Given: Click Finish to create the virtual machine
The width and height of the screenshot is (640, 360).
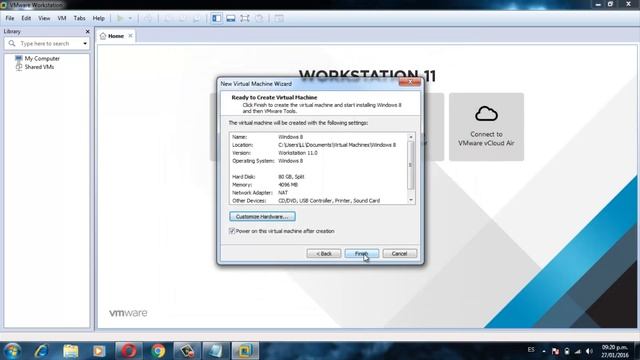Looking at the screenshot, I should [362, 253].
